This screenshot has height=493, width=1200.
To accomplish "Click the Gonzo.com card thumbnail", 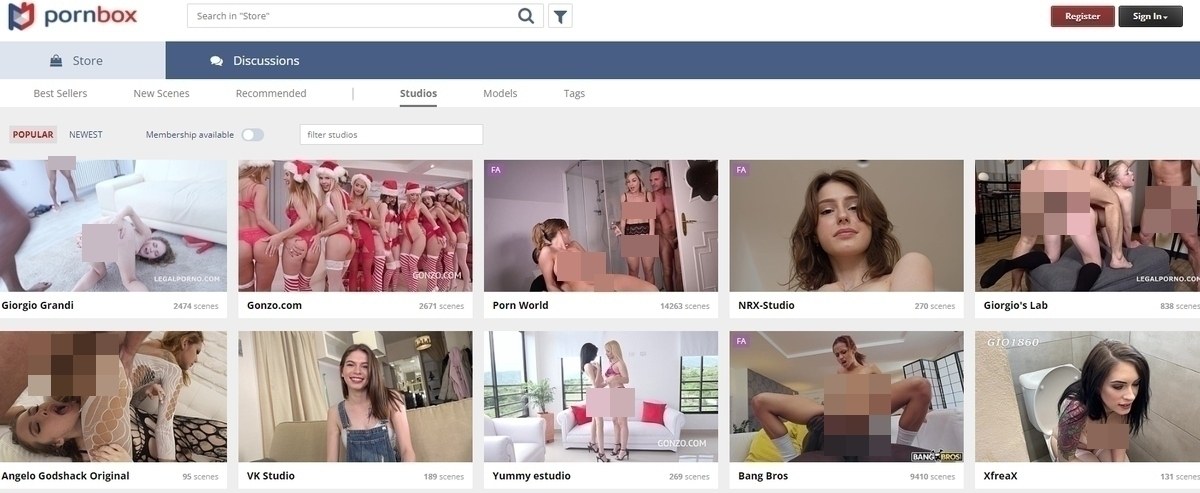I will pos(355,226).
